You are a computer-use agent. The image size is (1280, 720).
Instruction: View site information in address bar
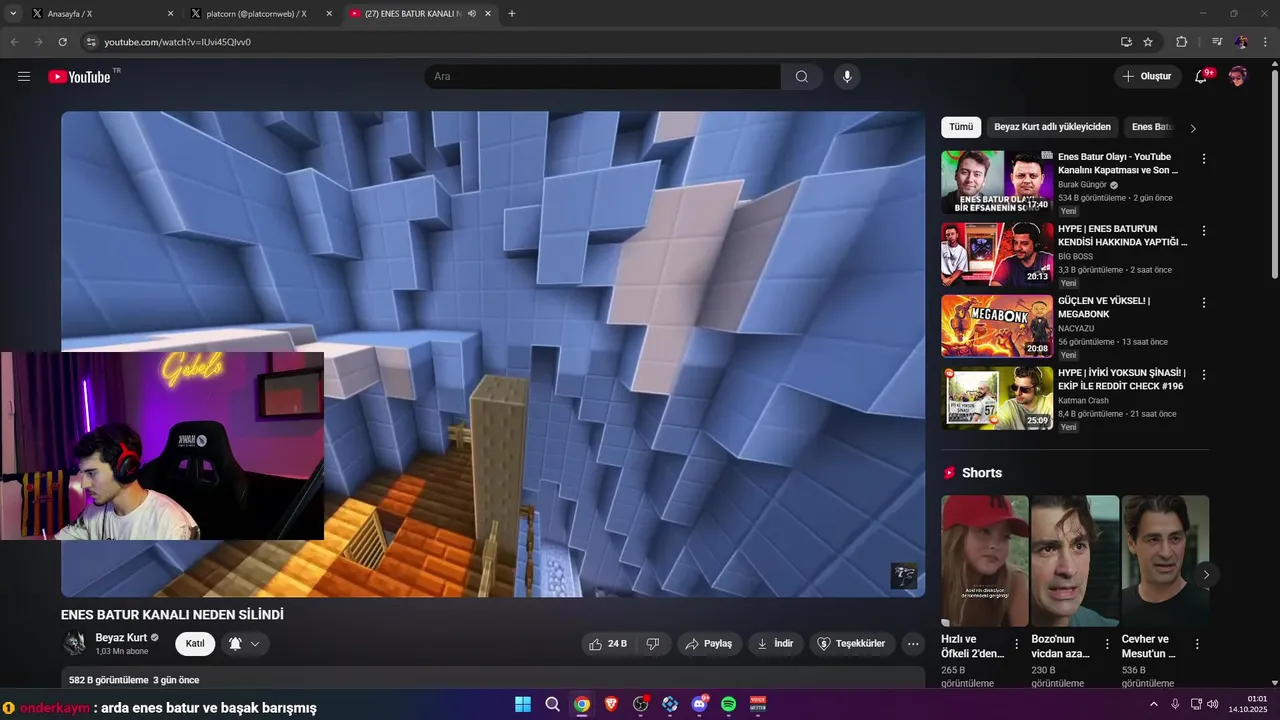point(91,42)
